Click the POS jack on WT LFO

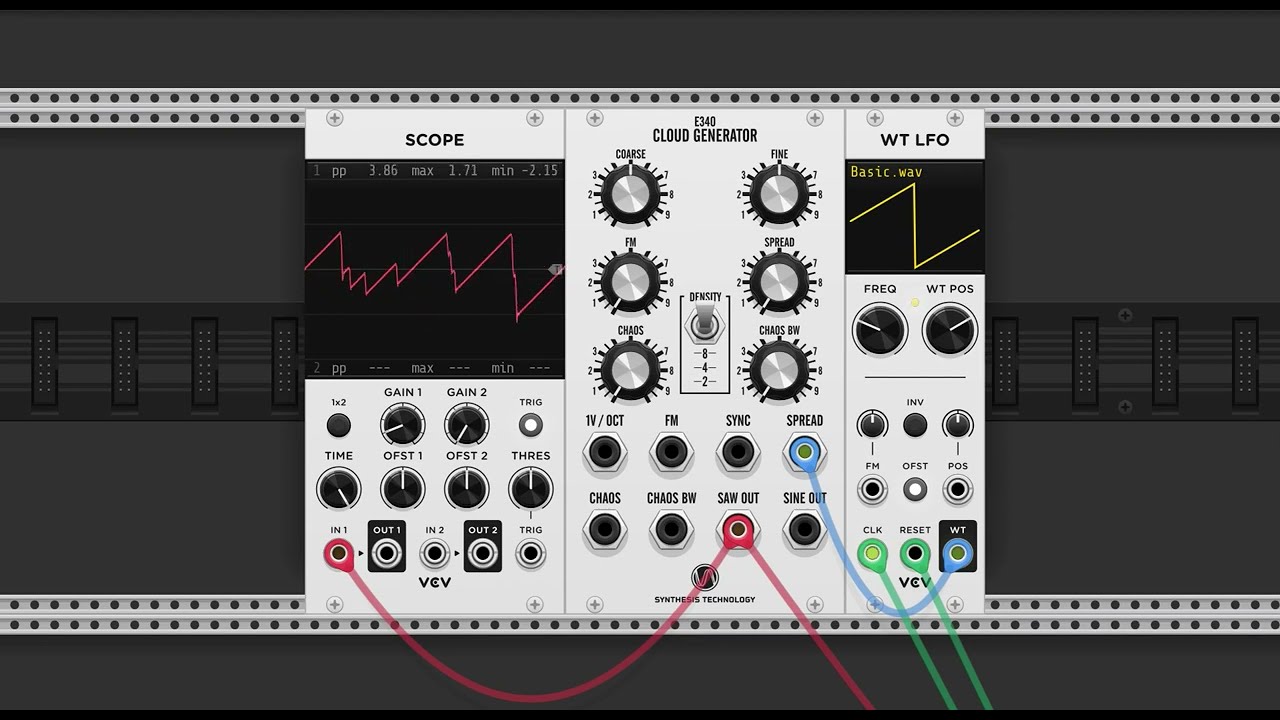(958, 490)
